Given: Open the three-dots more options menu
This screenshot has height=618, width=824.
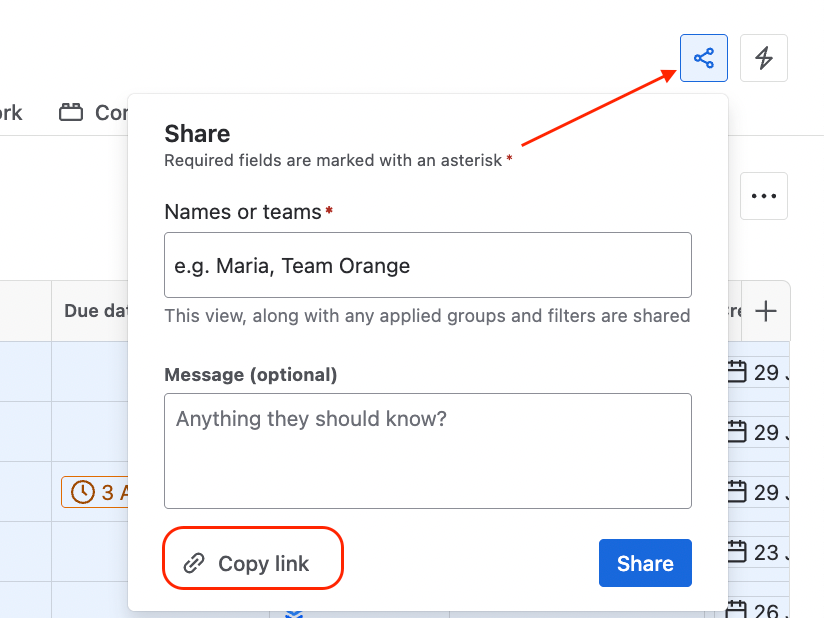Looking at the screenshot, I should point(764,196).
